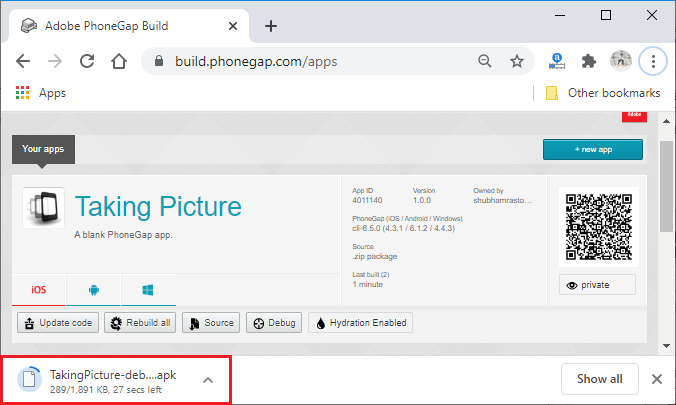Screen dimensions: 676x405
Task: Click 'A blank PhoneGap app.' description
Action: click(123, 235)
